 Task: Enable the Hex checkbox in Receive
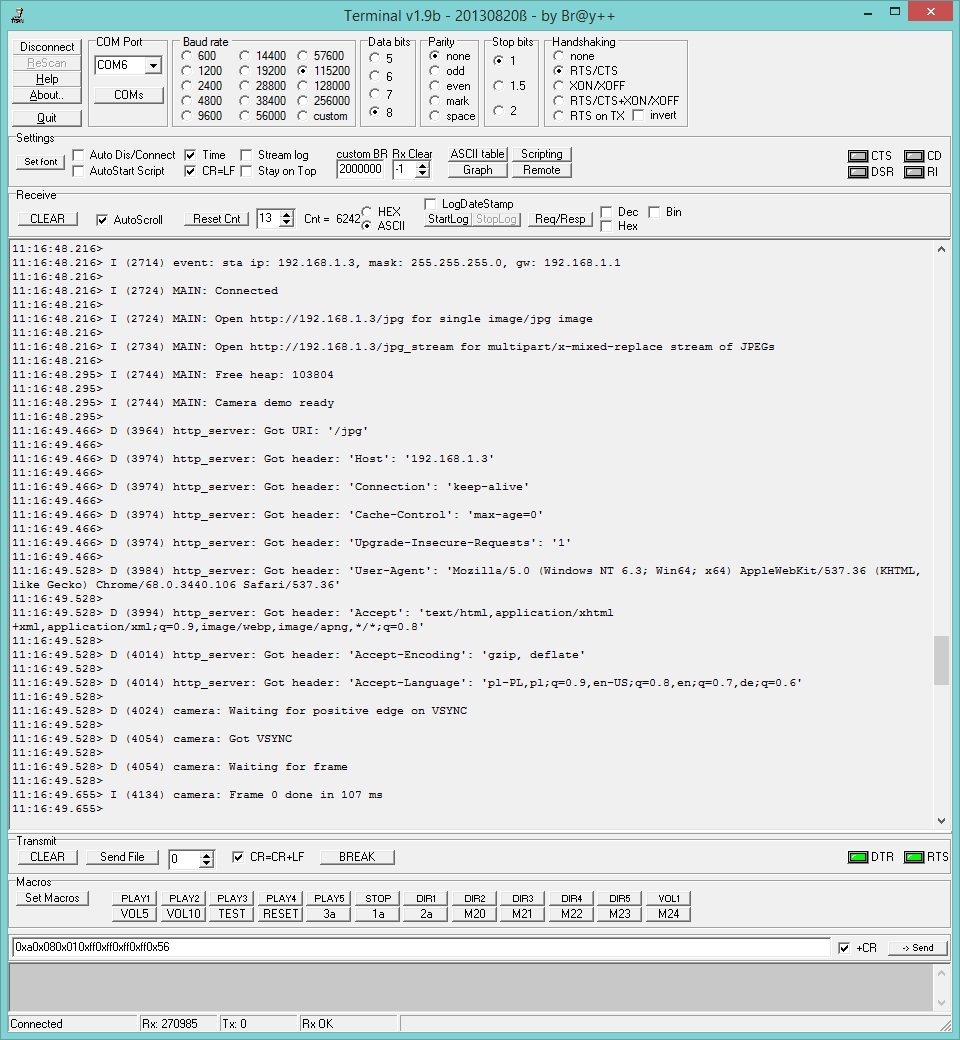pos(606,226)
